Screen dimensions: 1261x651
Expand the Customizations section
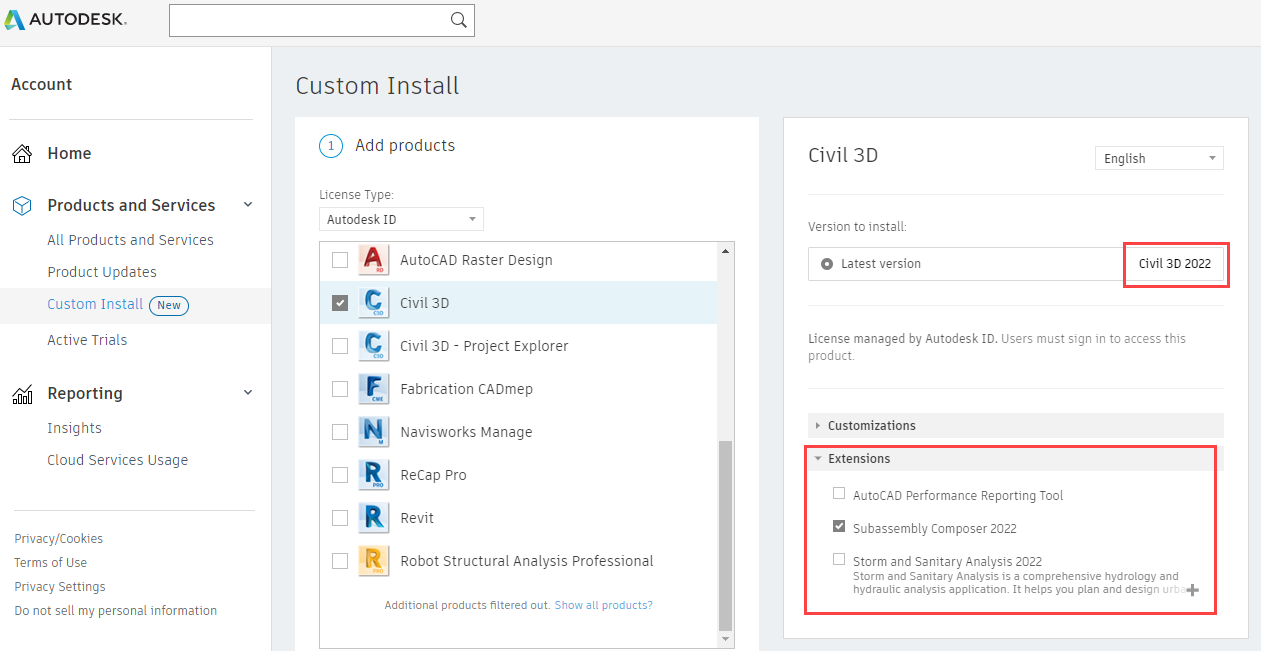tap(1016, 425)
